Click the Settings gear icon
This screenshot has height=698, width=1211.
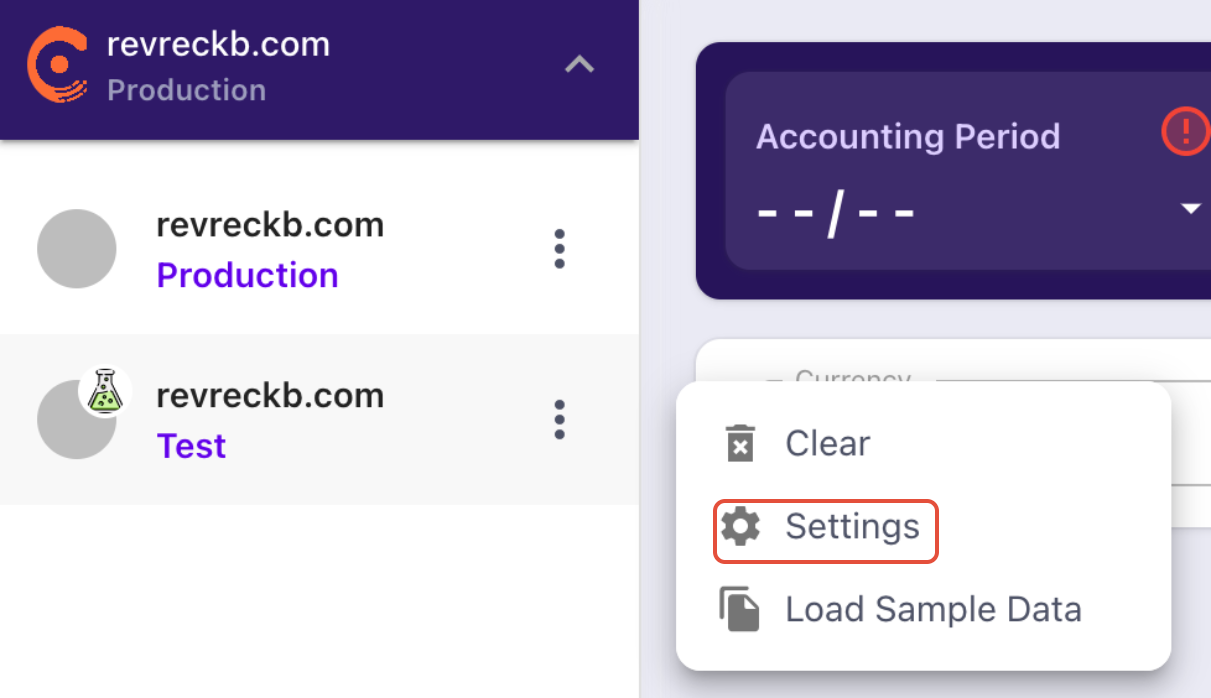(740, 526)
